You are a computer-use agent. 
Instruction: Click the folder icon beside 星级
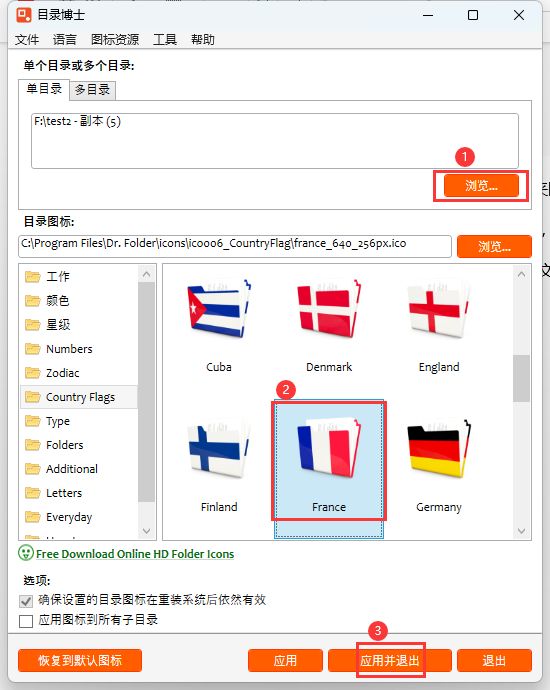click(33, 325)
